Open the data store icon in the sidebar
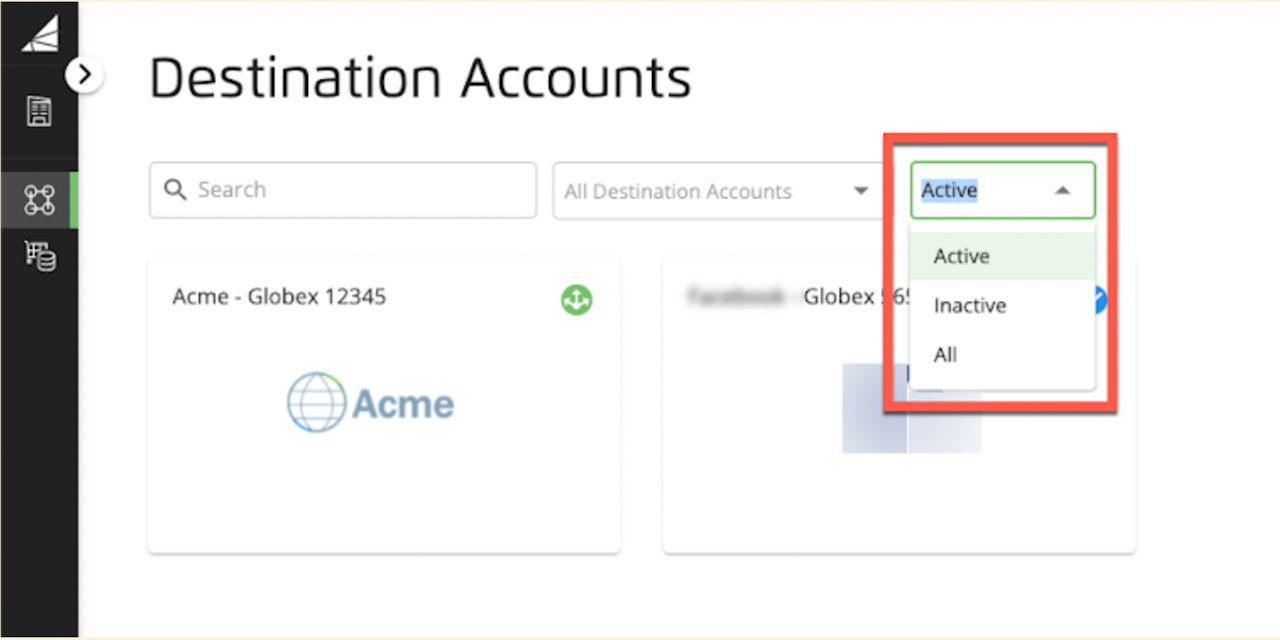The image size is (1280, 640). (40, 257)
